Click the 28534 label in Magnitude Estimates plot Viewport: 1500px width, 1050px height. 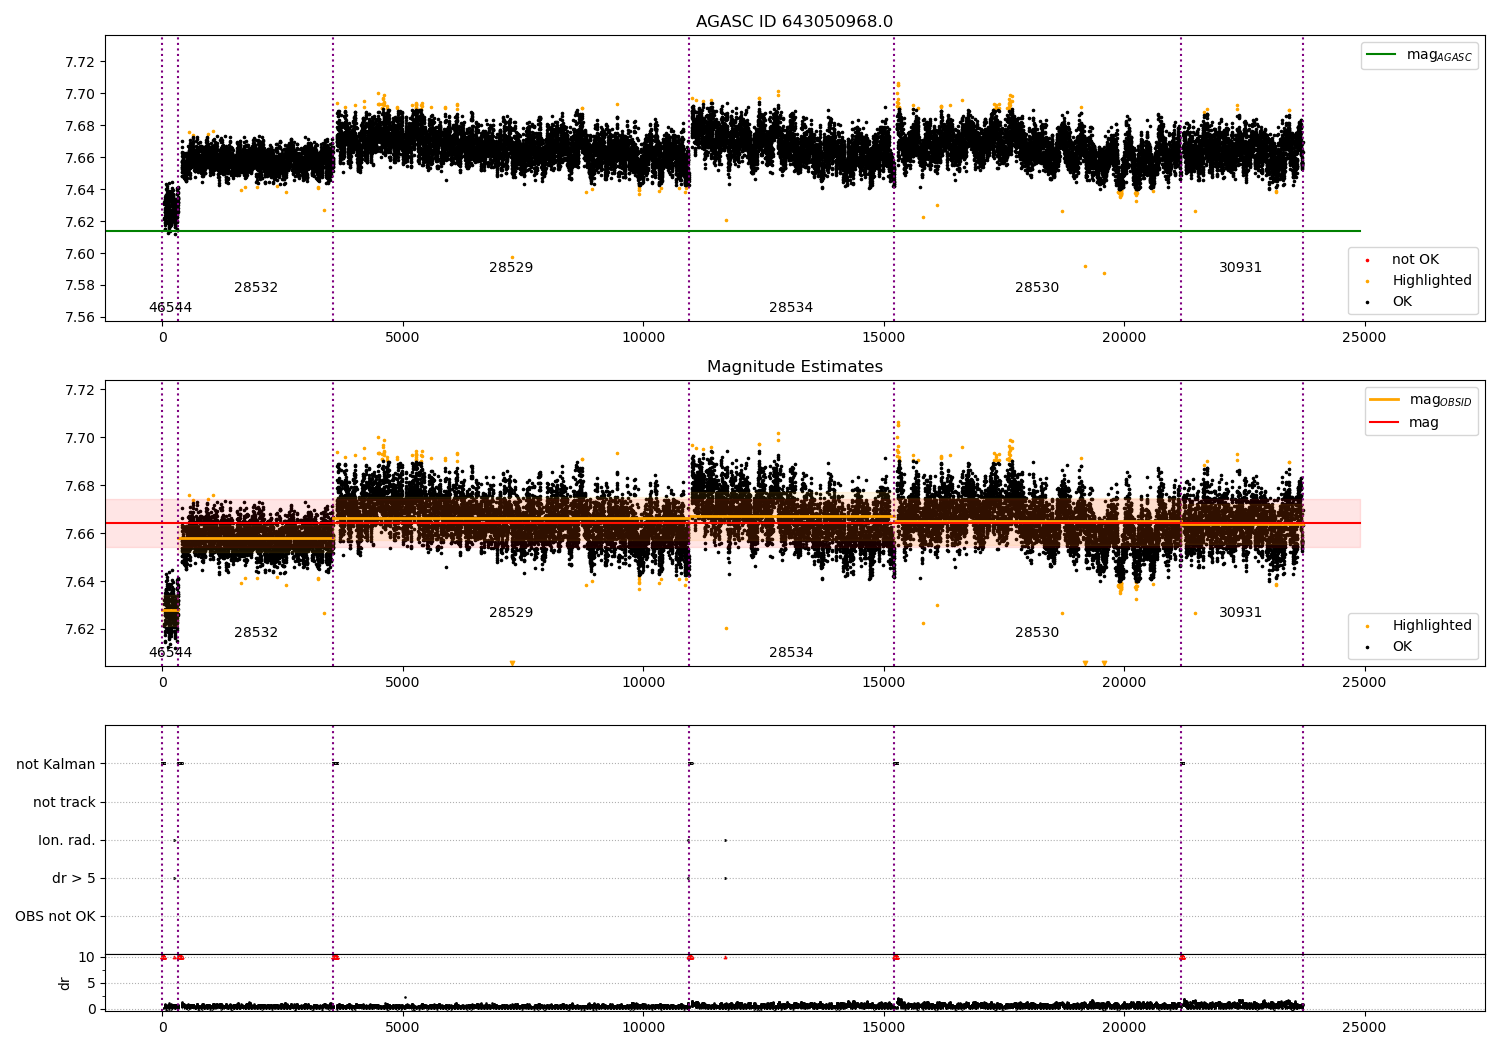(x=791, y=653)
